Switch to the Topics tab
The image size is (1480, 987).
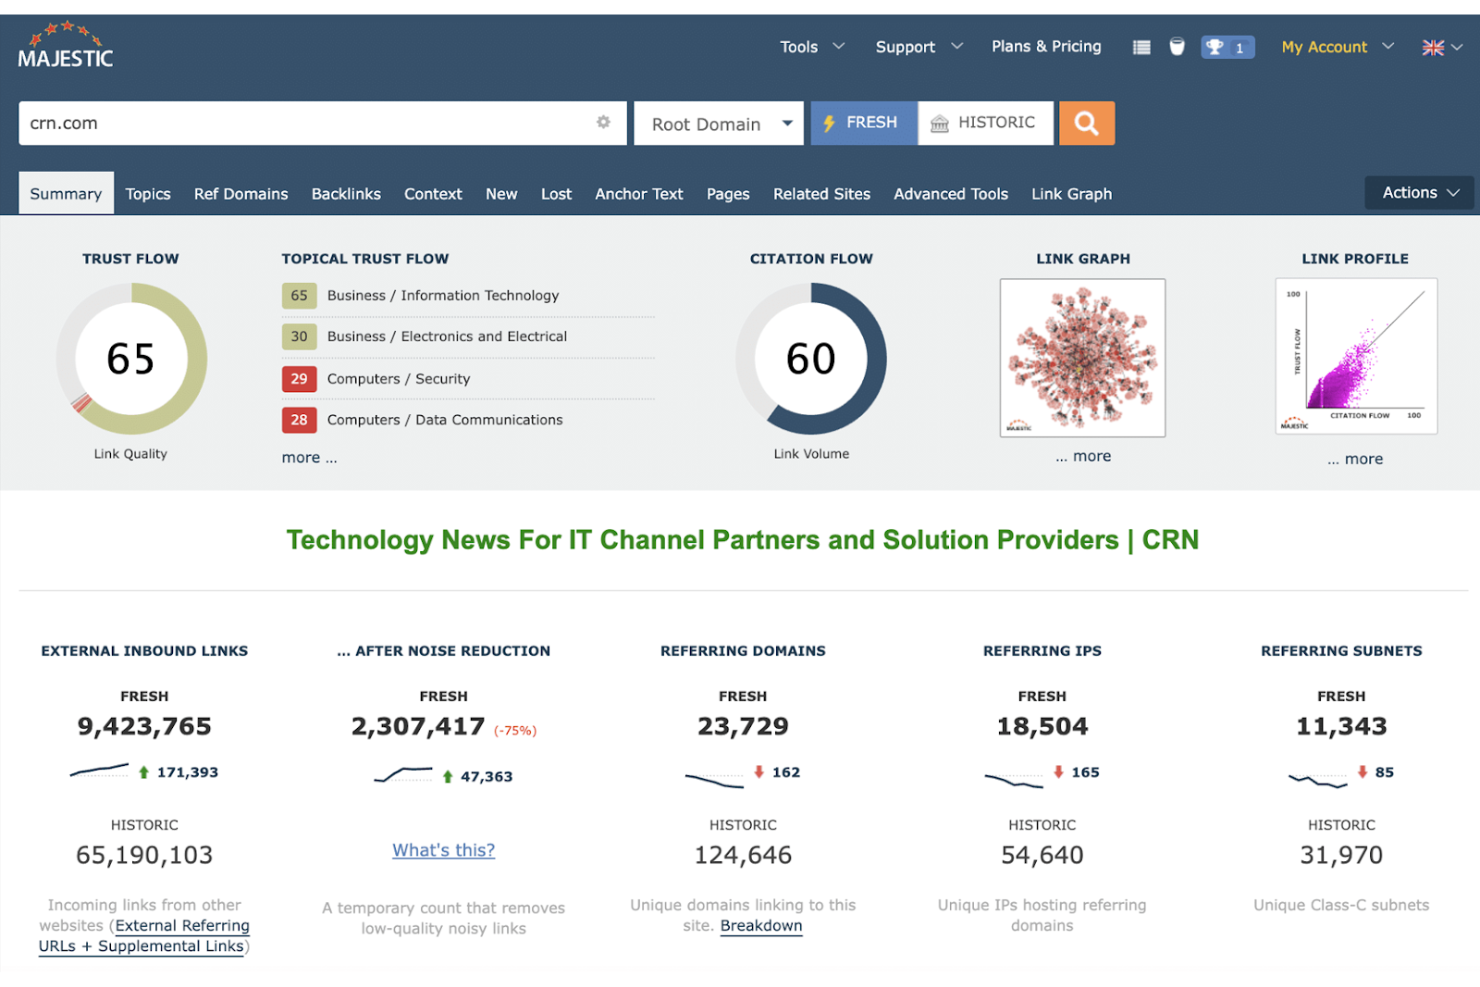[x=148, y=194]
